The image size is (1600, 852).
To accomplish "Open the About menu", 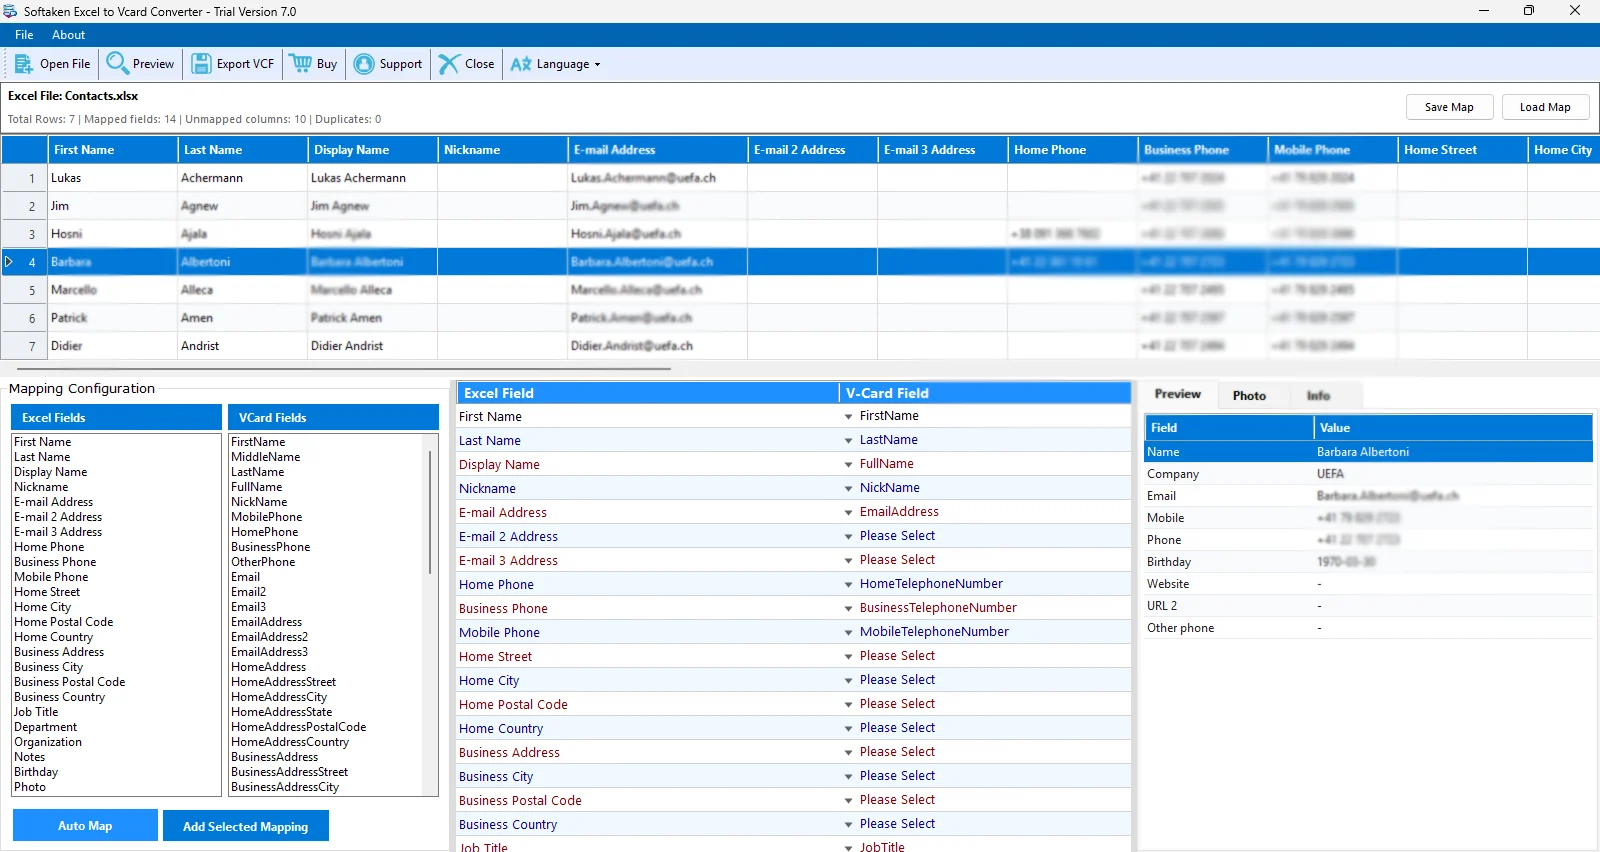I will click(68, 35).
